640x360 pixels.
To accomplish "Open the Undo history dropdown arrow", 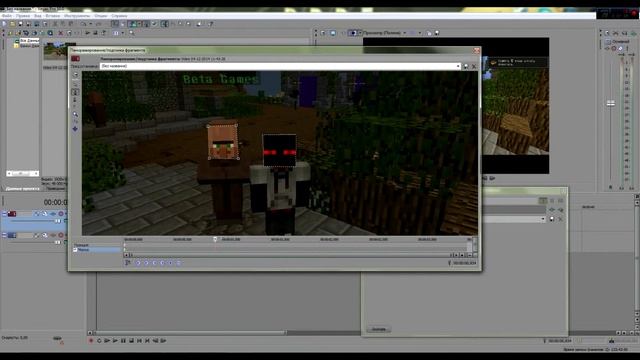I will click(x=90, y=24).
